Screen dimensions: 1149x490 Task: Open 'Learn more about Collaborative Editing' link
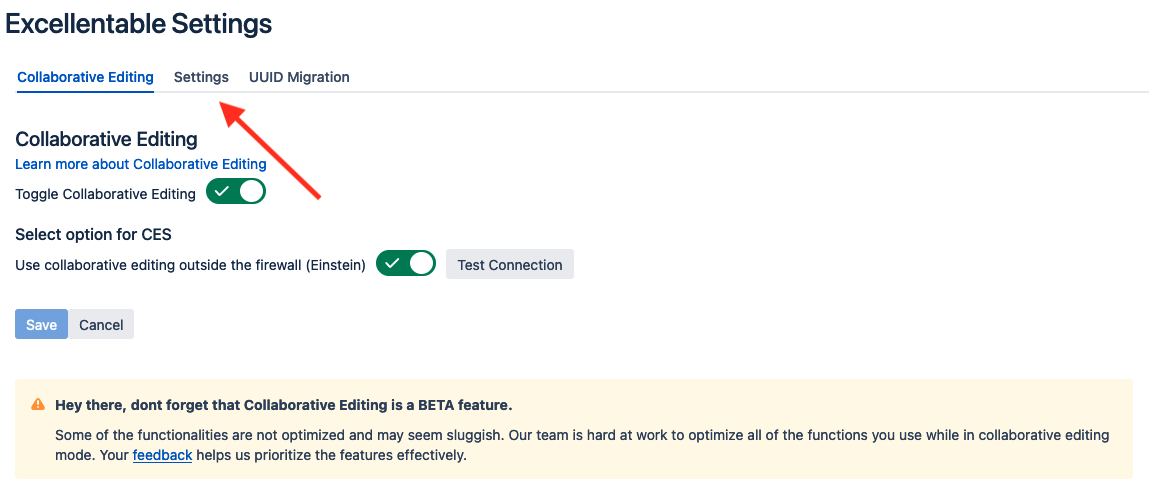coord(141,164)
